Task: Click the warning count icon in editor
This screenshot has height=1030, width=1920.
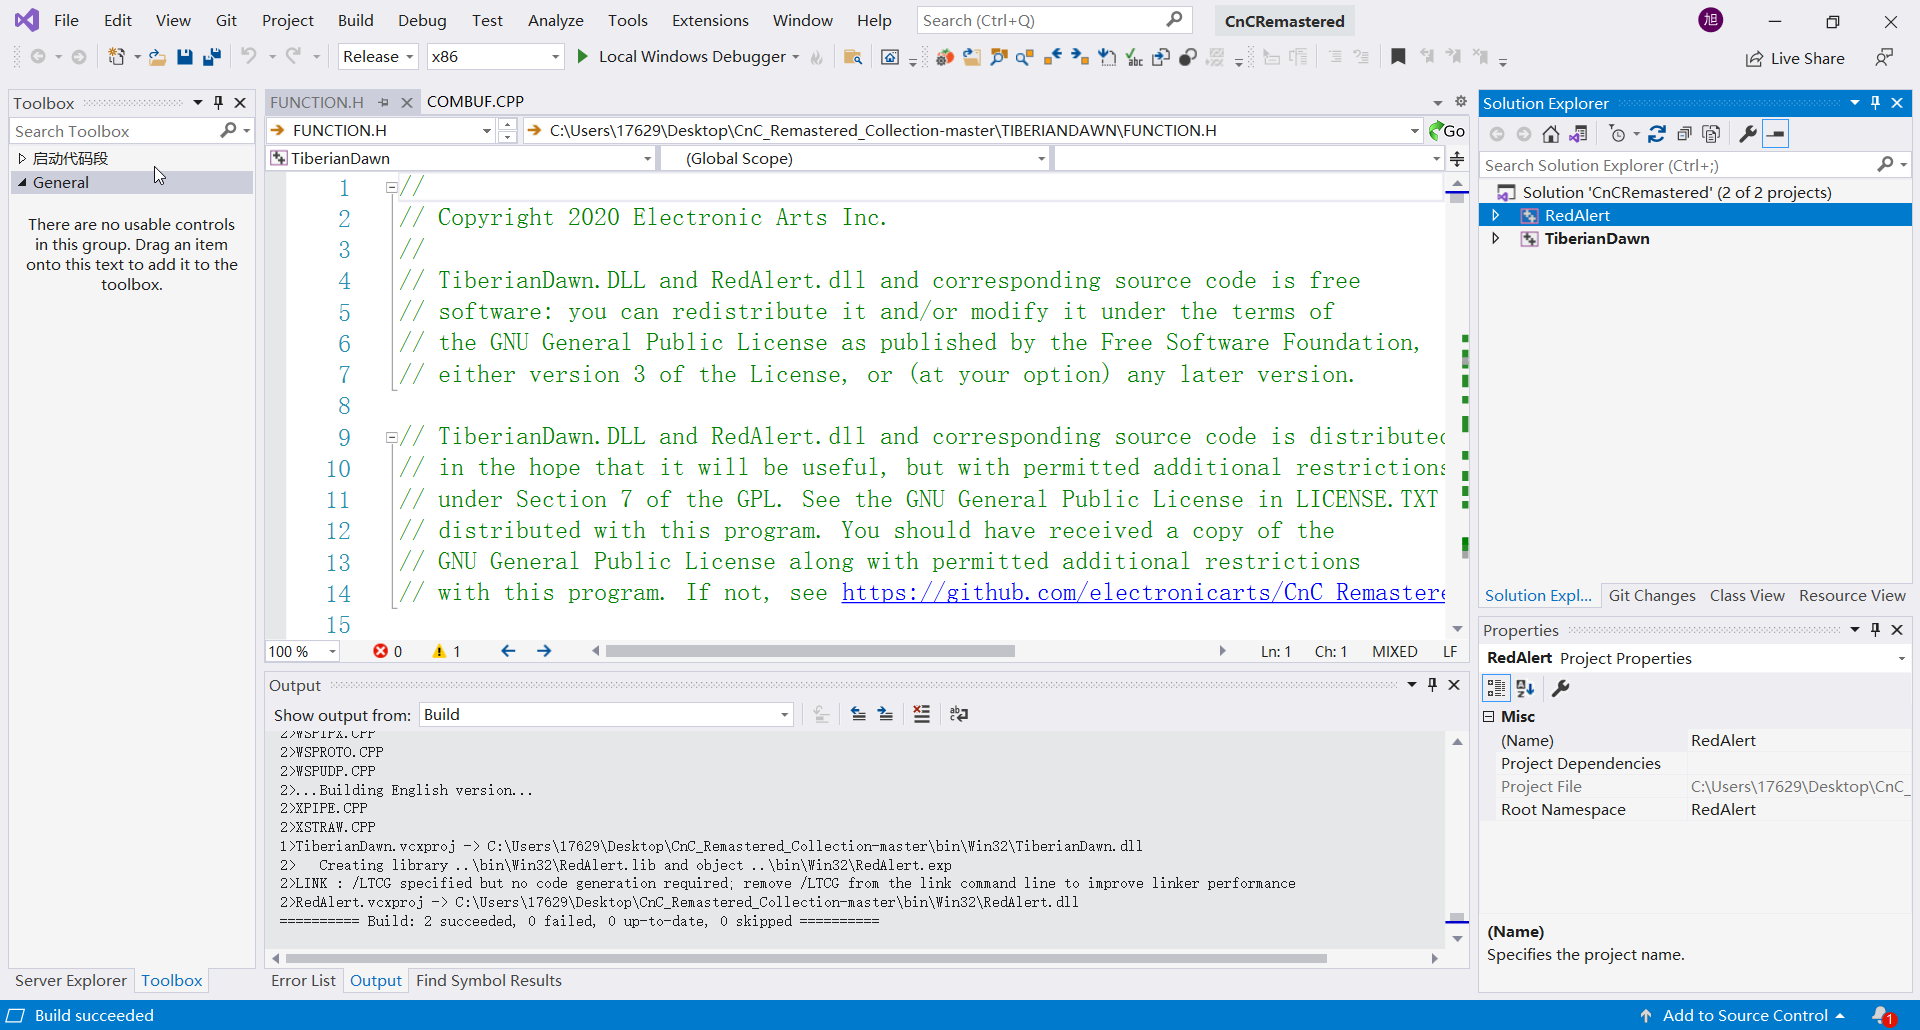Action: point(439,651)
